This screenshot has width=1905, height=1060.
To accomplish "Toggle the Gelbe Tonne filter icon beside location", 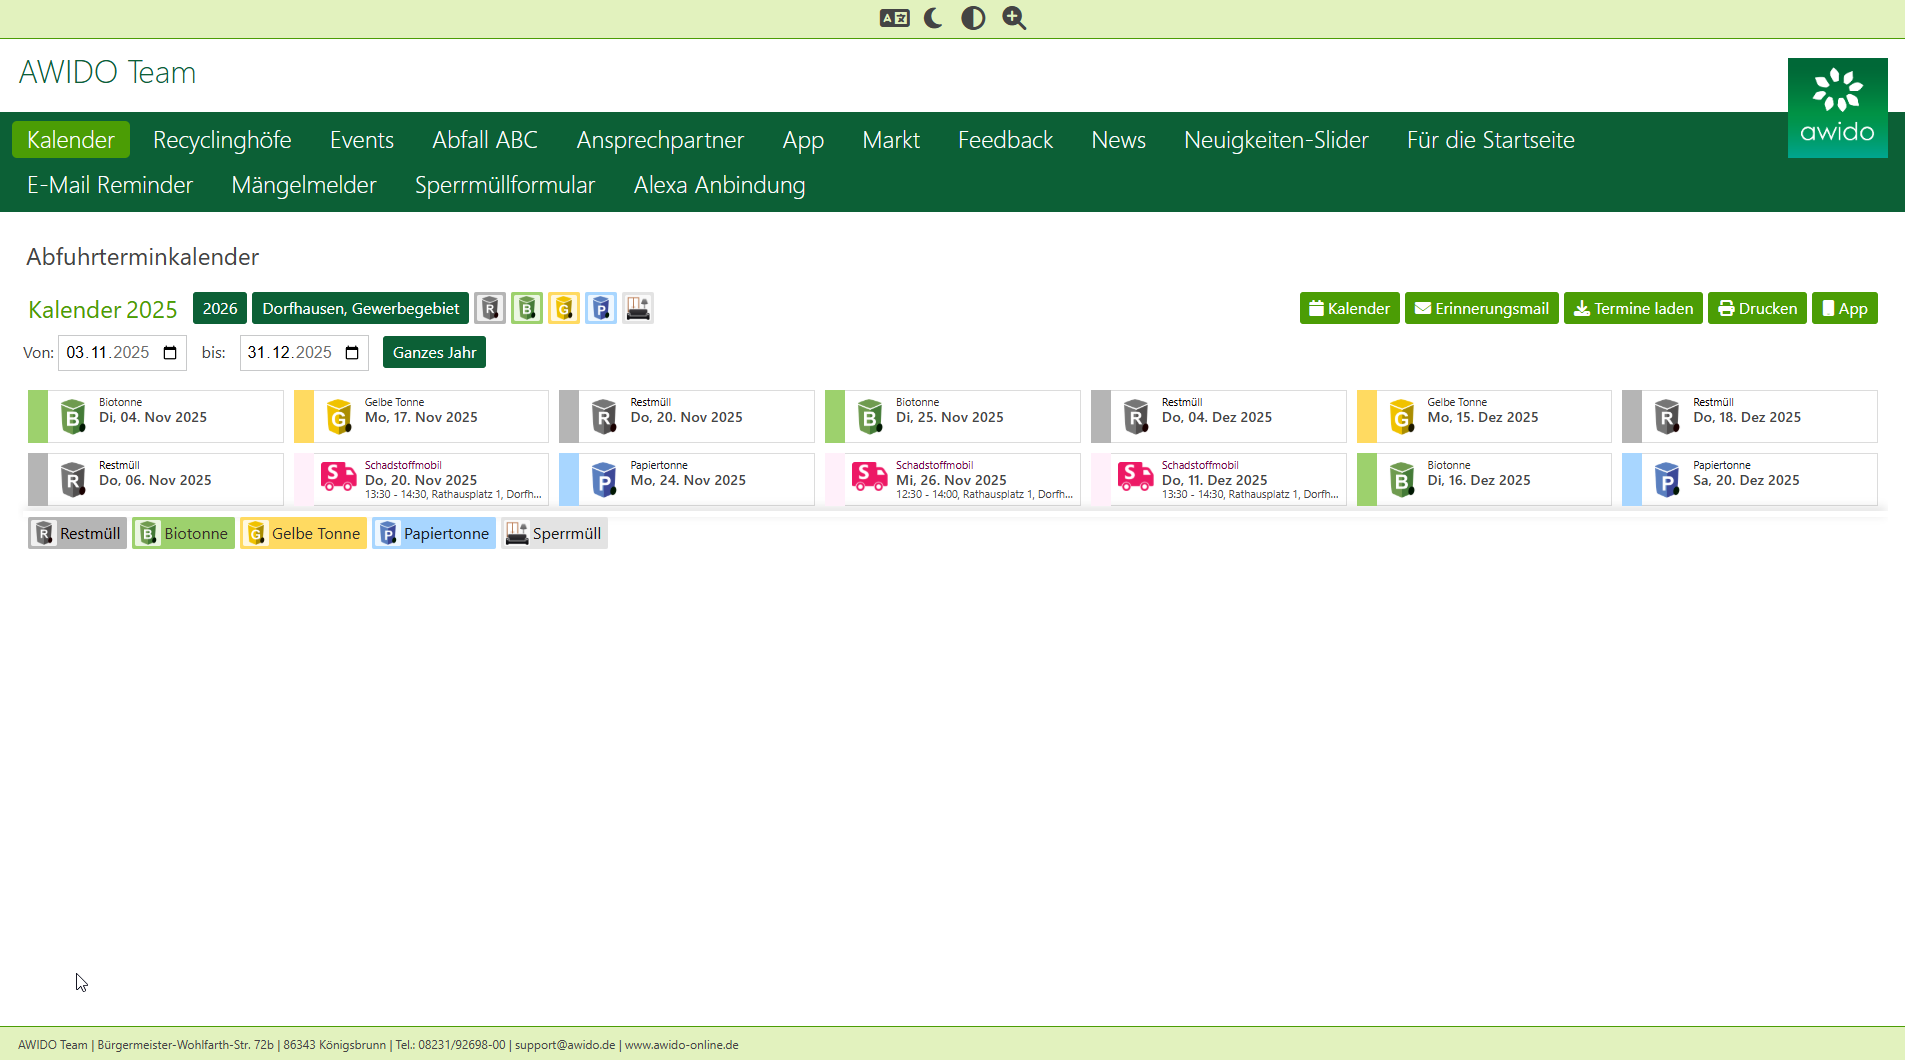I will point(564,309).
